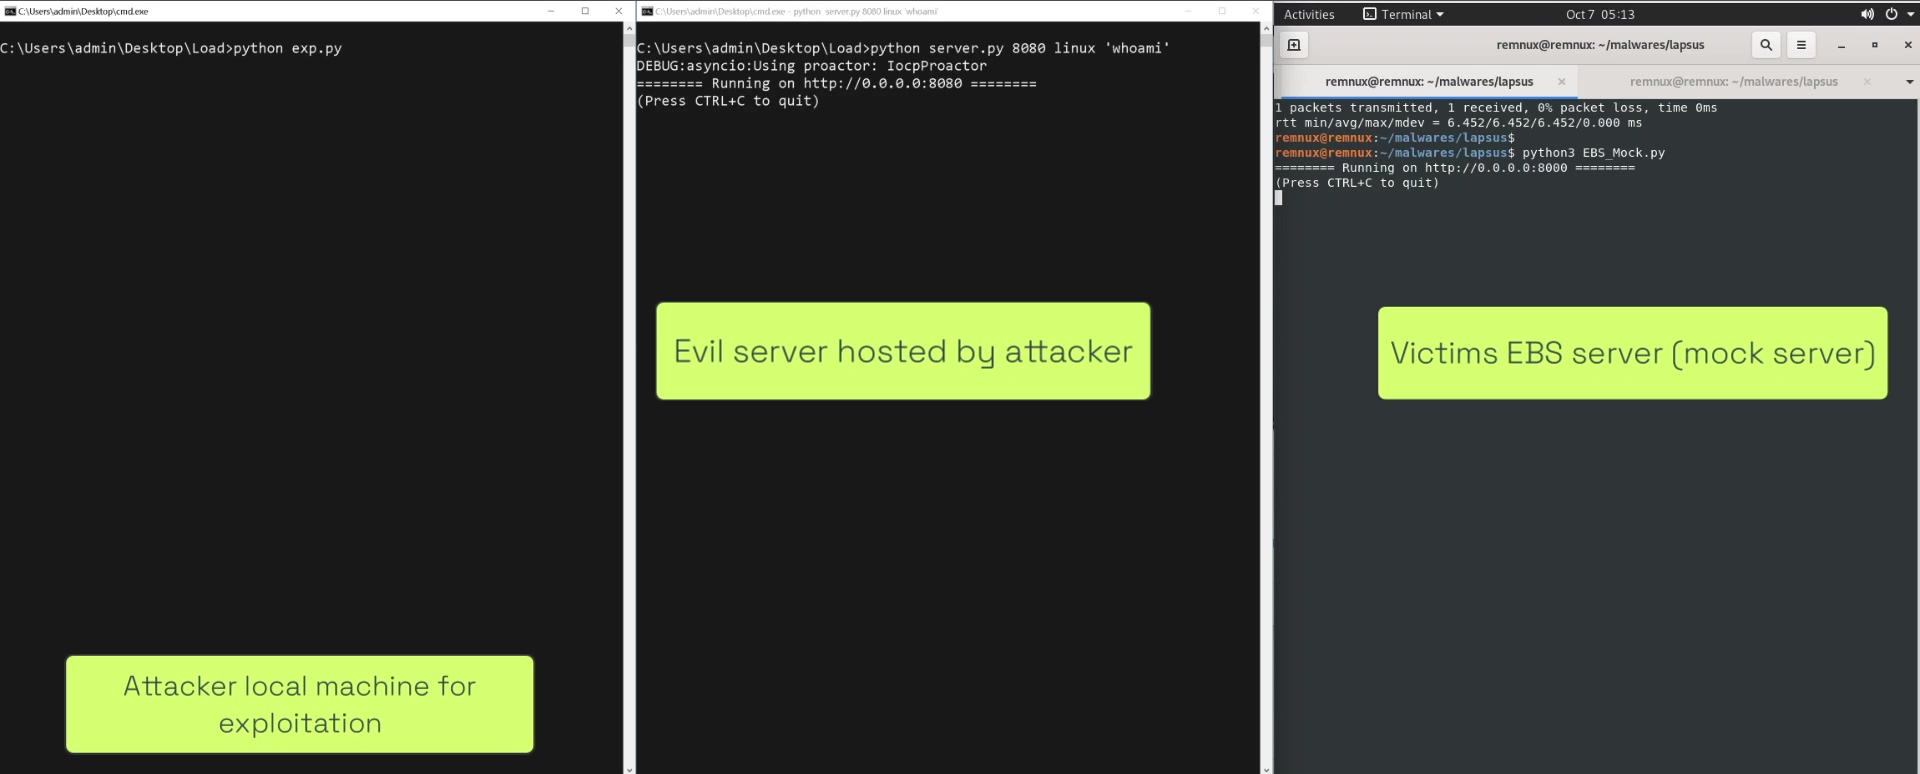Click the cmd icon of server.py window title
The width and height of the screenshot is (1920, 774).
pos(647,11)
